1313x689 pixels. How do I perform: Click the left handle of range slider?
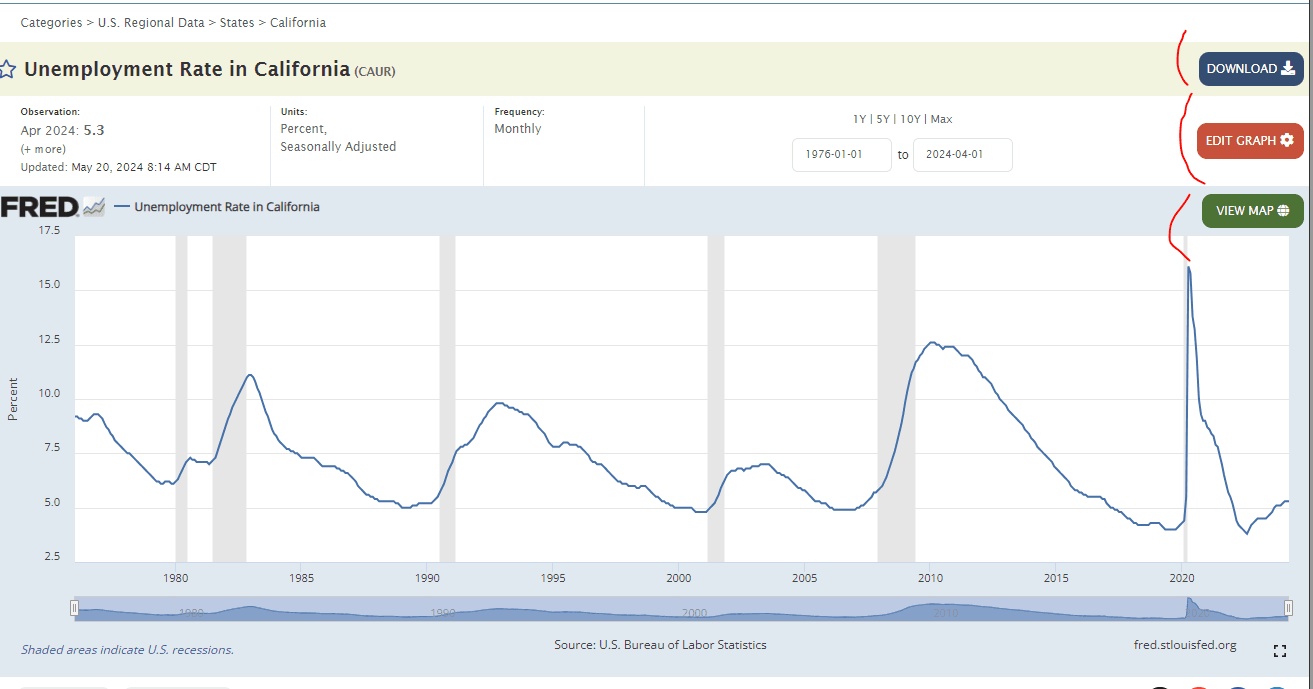74,608
